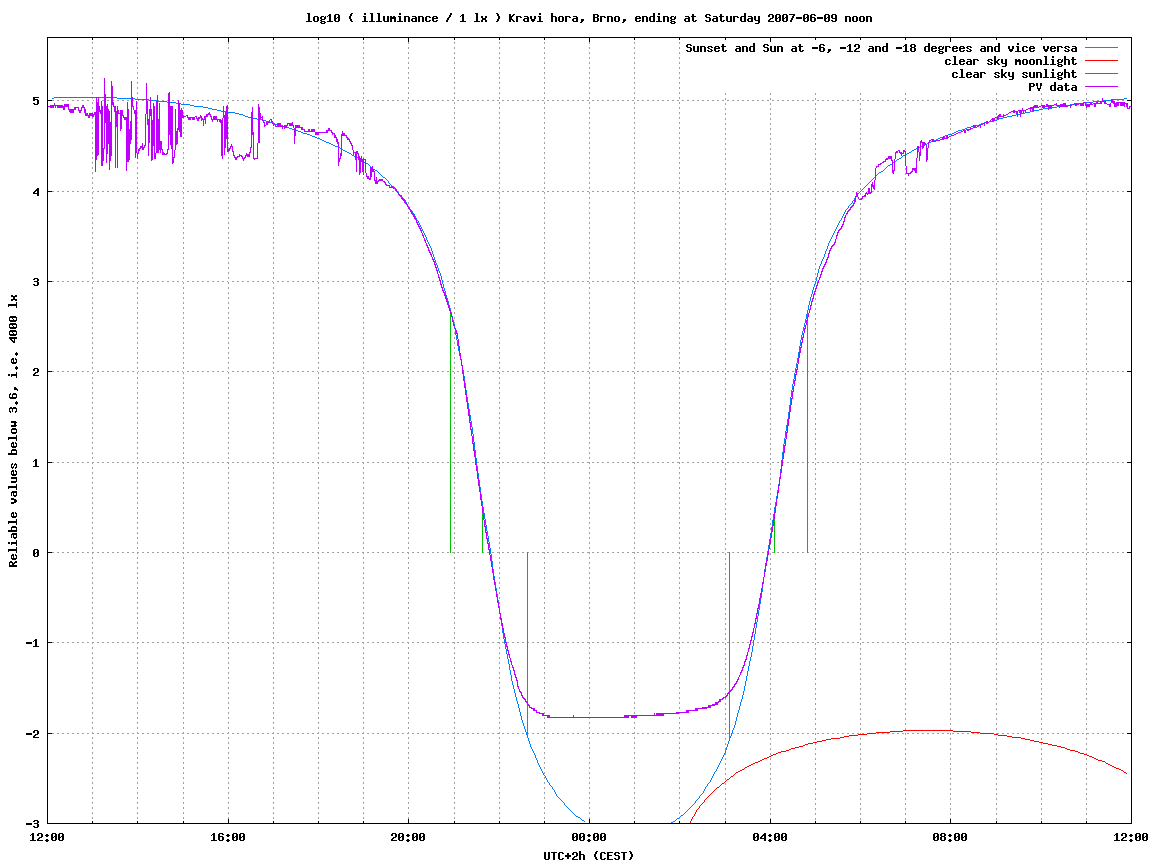Screen dimensions: 1151x863
Task: Click the y-axis tick label '-1'
Action: pos(32,643)
